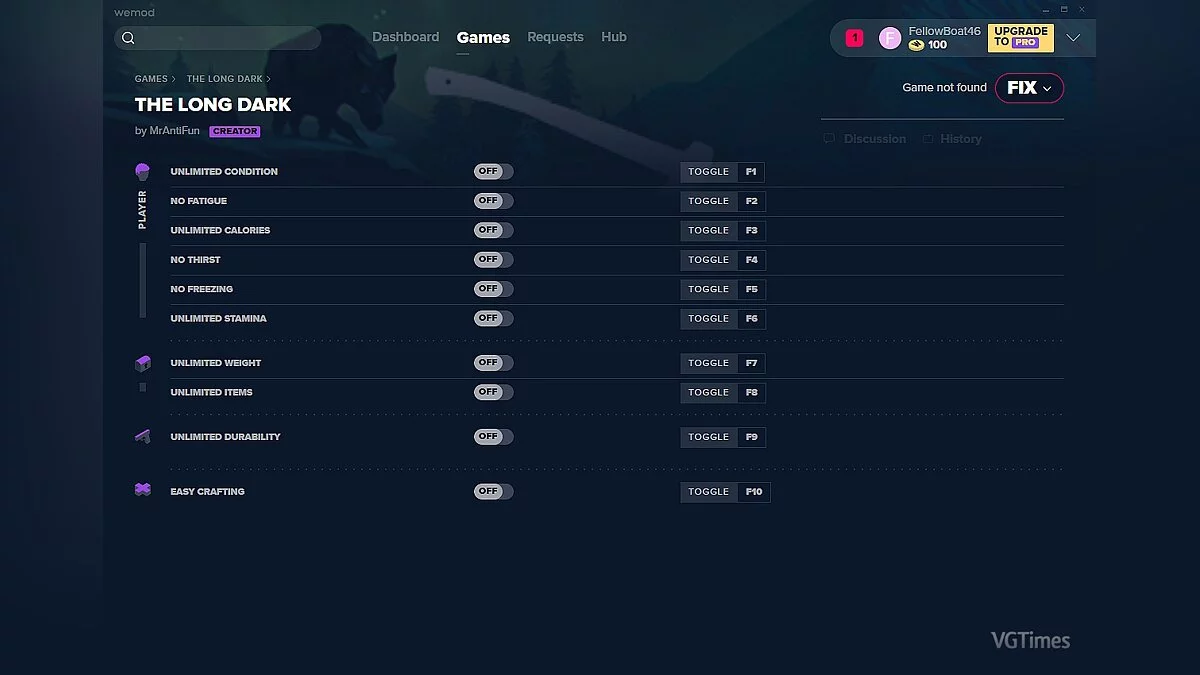Click the search magnifier icon

[x=129, y=37]
